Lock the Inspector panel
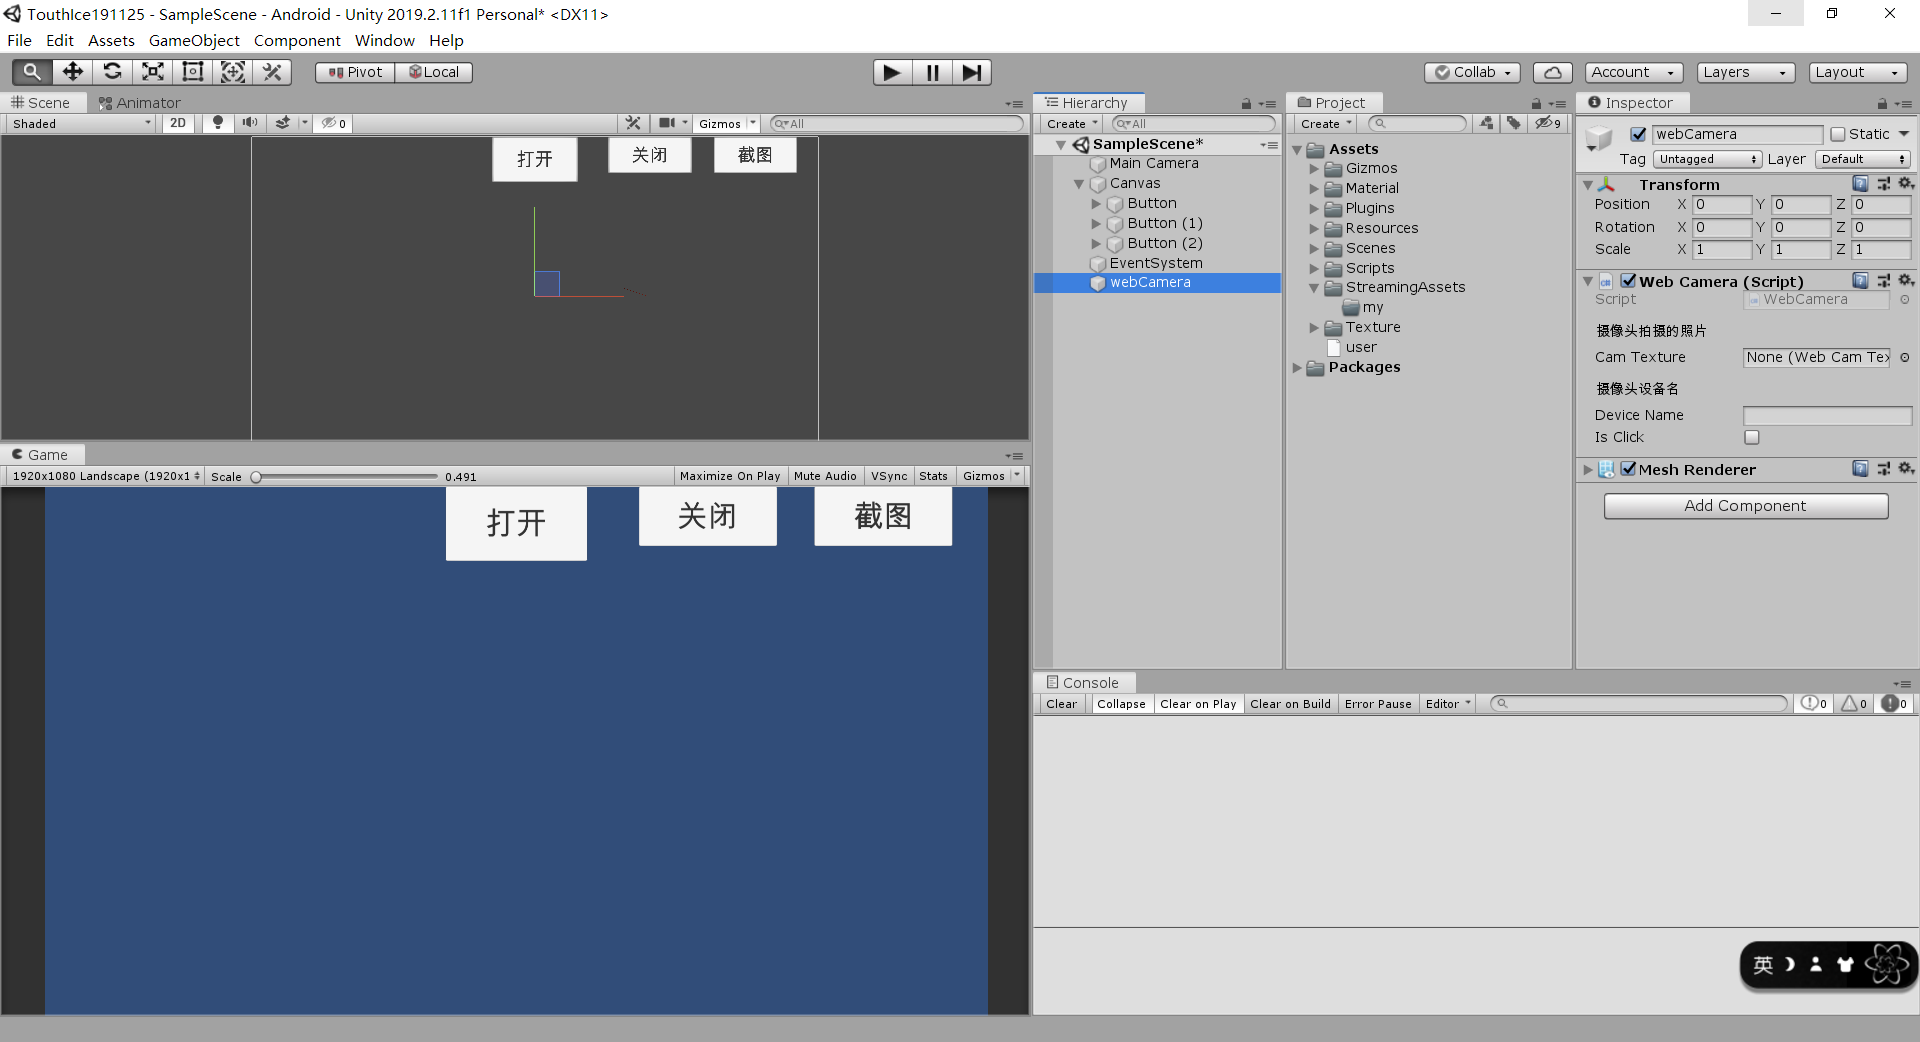 [1882, 103]
